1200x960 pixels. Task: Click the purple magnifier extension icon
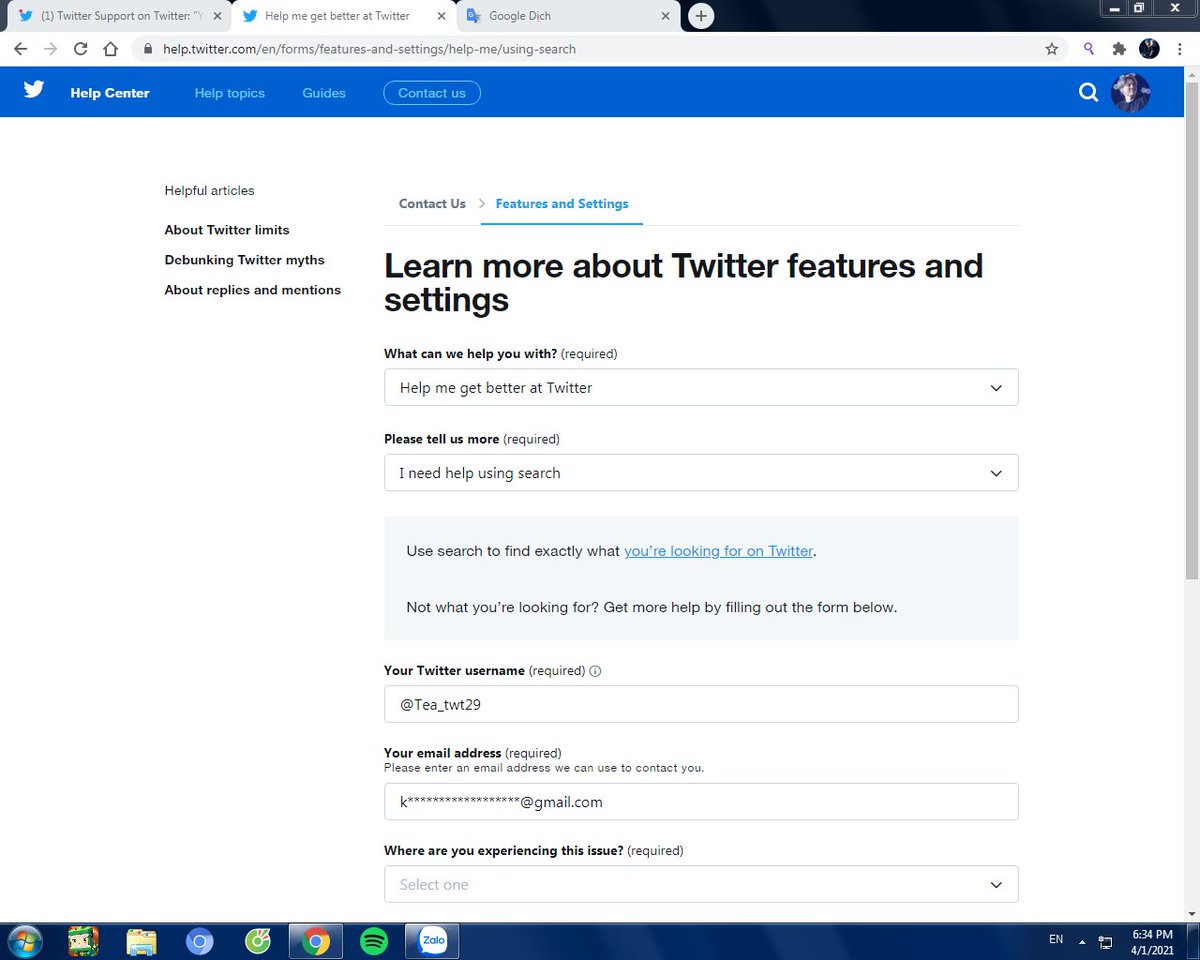(1089, 48)
